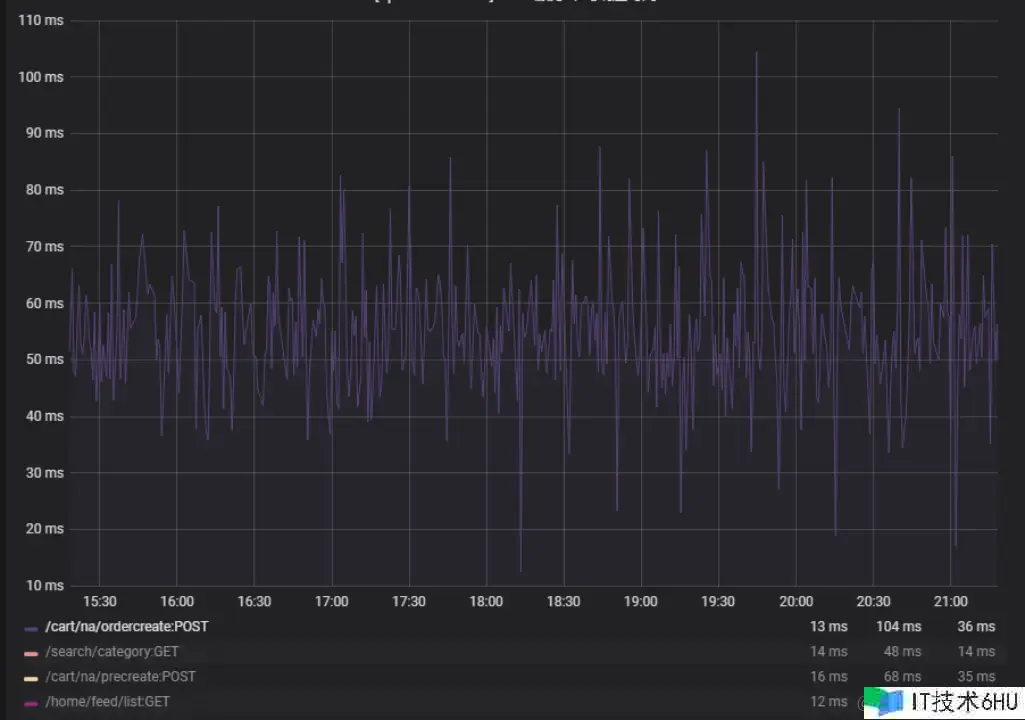Screen dimensions: 1025x720
Task: Toggle the /cart/na/precreate:POST legend series
Action: [120, 677]
